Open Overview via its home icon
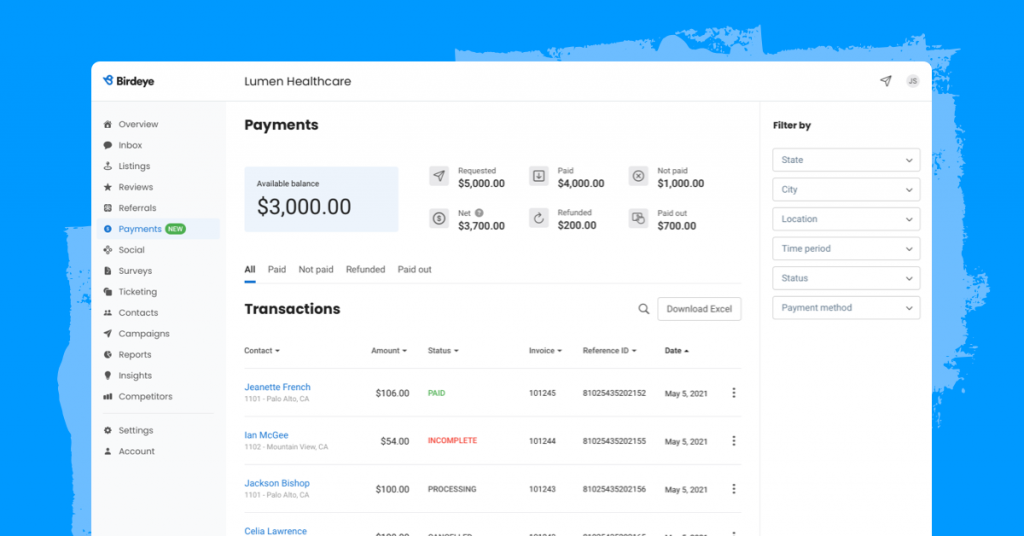The width and height of the screenshot is (1024, 536). [108, 124]
